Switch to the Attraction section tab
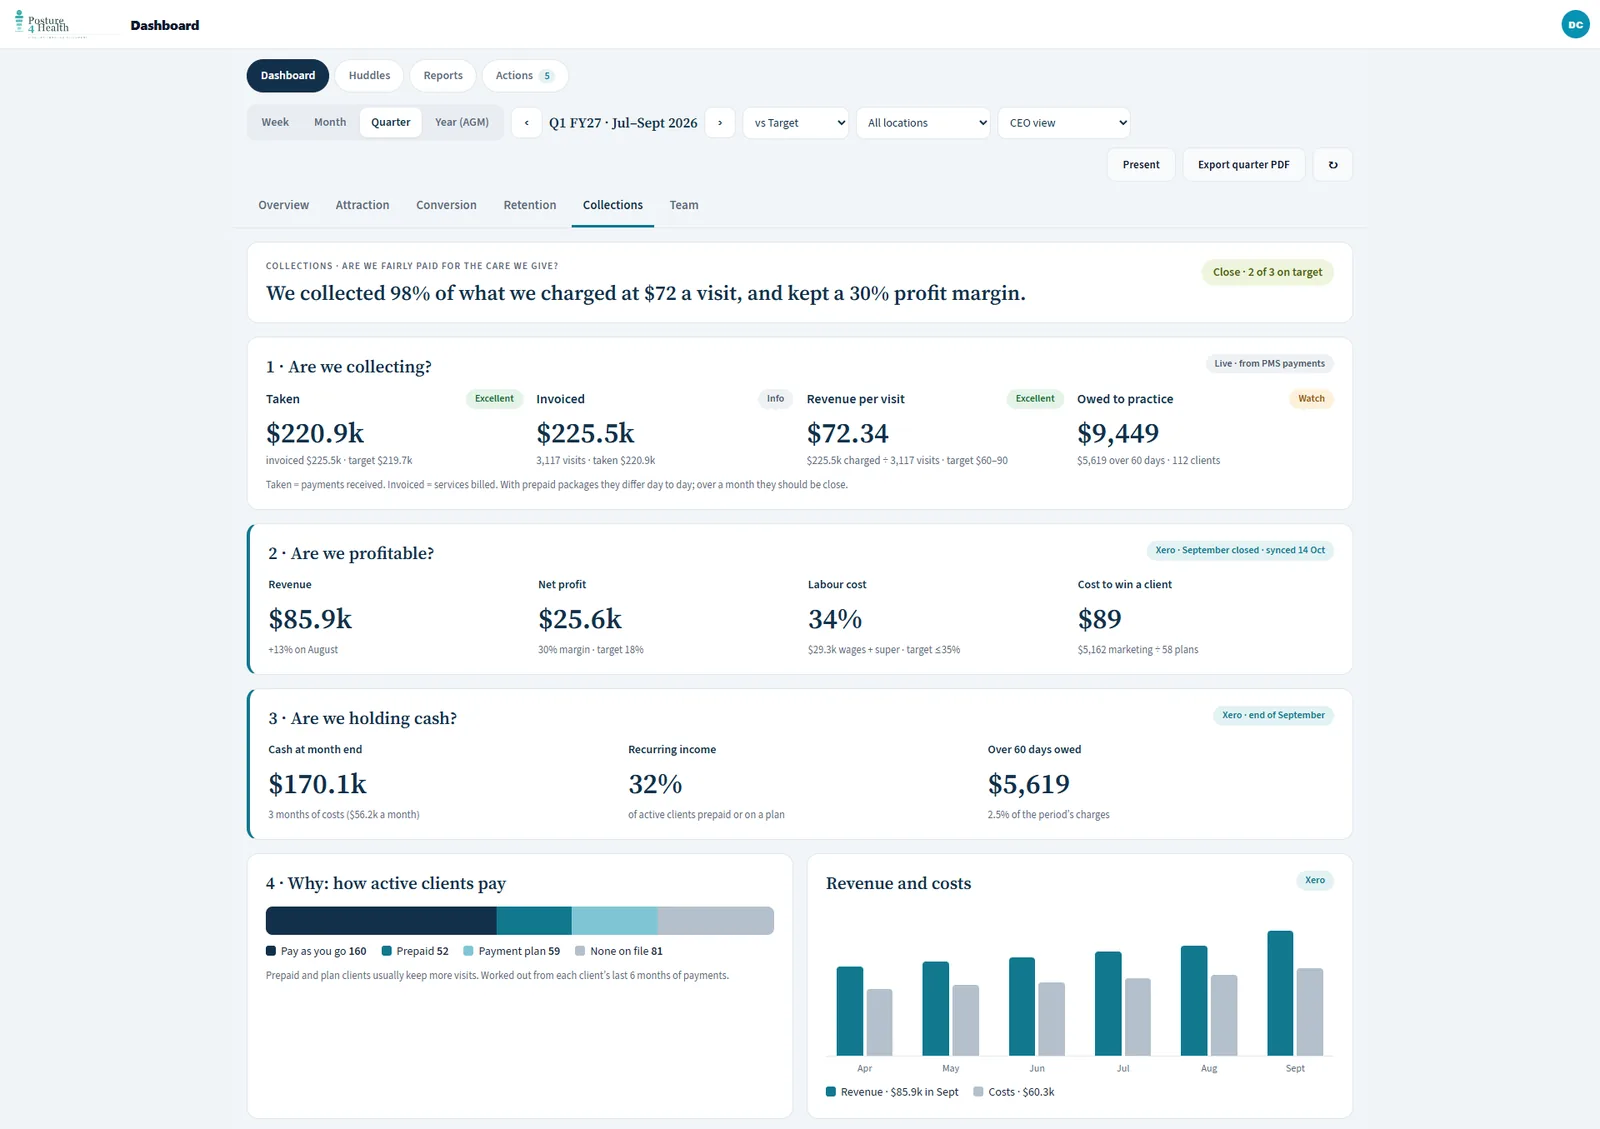This screenshot has height=1129, width=1600. coord(363,205)
